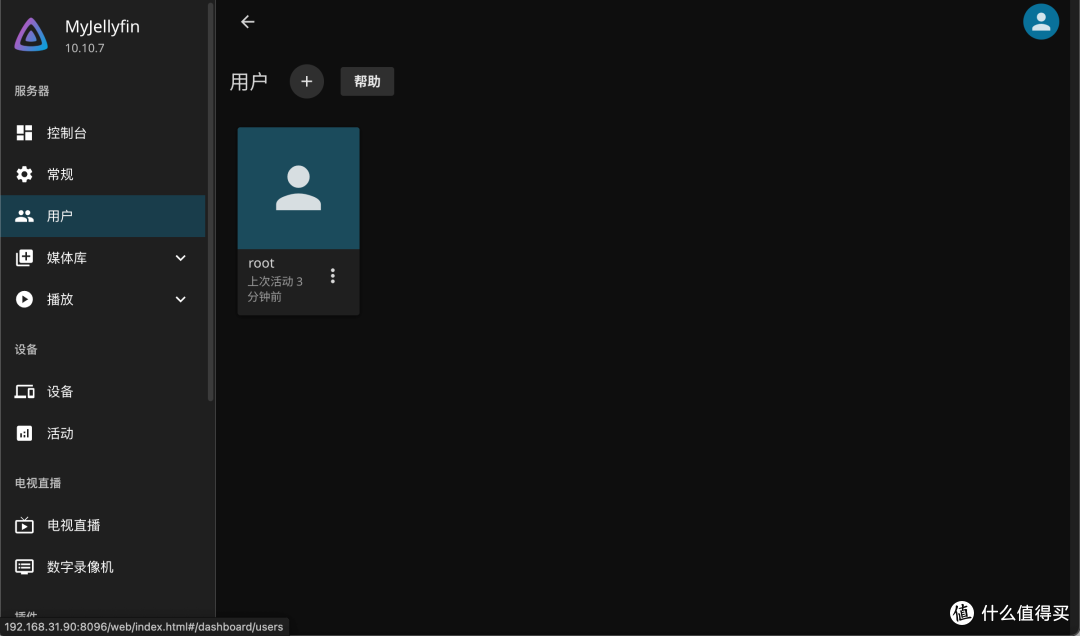Open 媒体库 sidebar label
Image resolution: width=1080 pixels, height=636 pixels.
pyautogui.click(x=67, y=258)
